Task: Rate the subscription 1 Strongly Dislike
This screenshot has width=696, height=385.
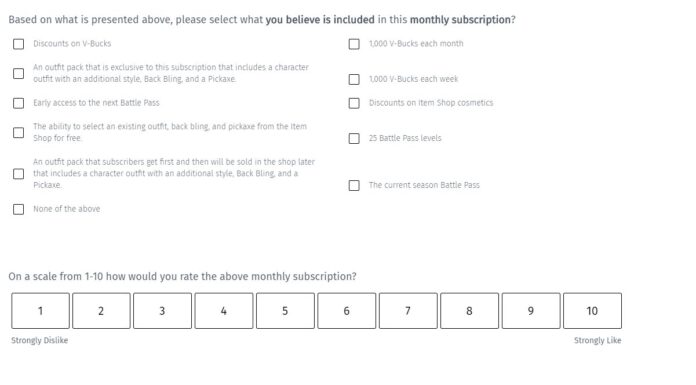Action: click(x=40, y=311)
